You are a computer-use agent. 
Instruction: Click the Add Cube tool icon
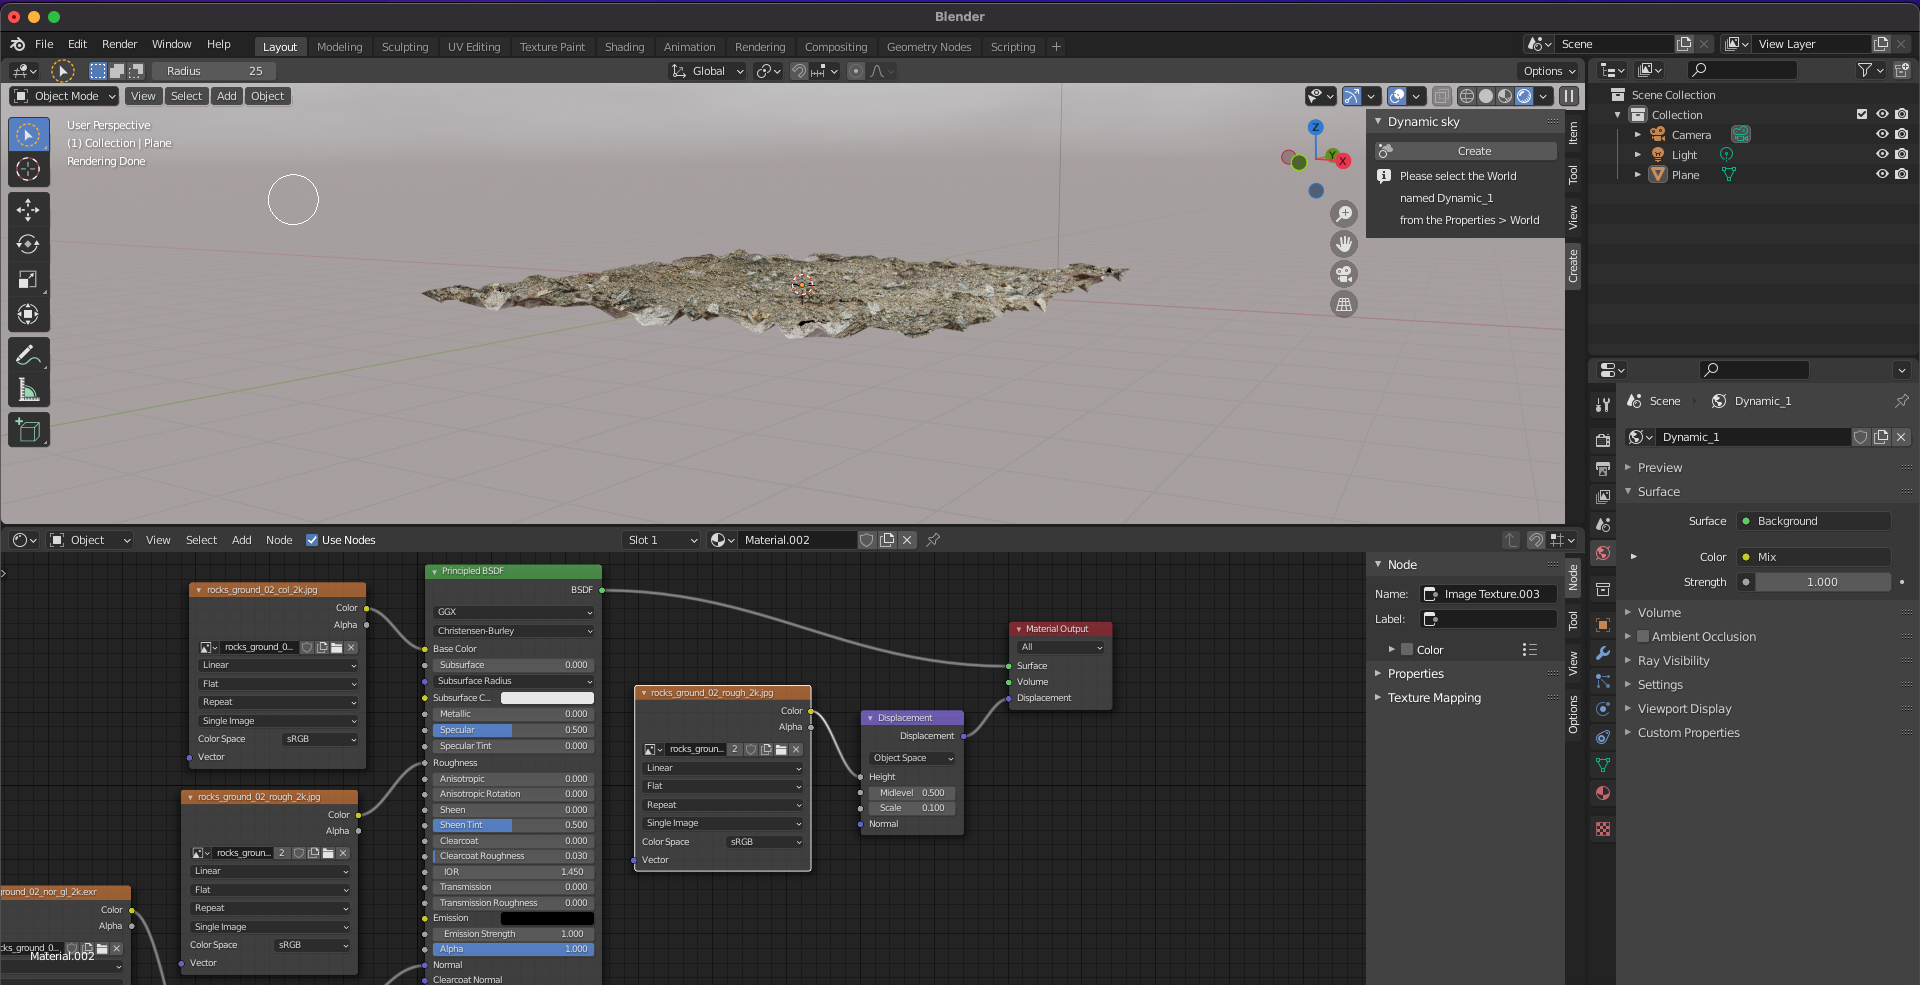pyautogui.click(x=28, y=431)
